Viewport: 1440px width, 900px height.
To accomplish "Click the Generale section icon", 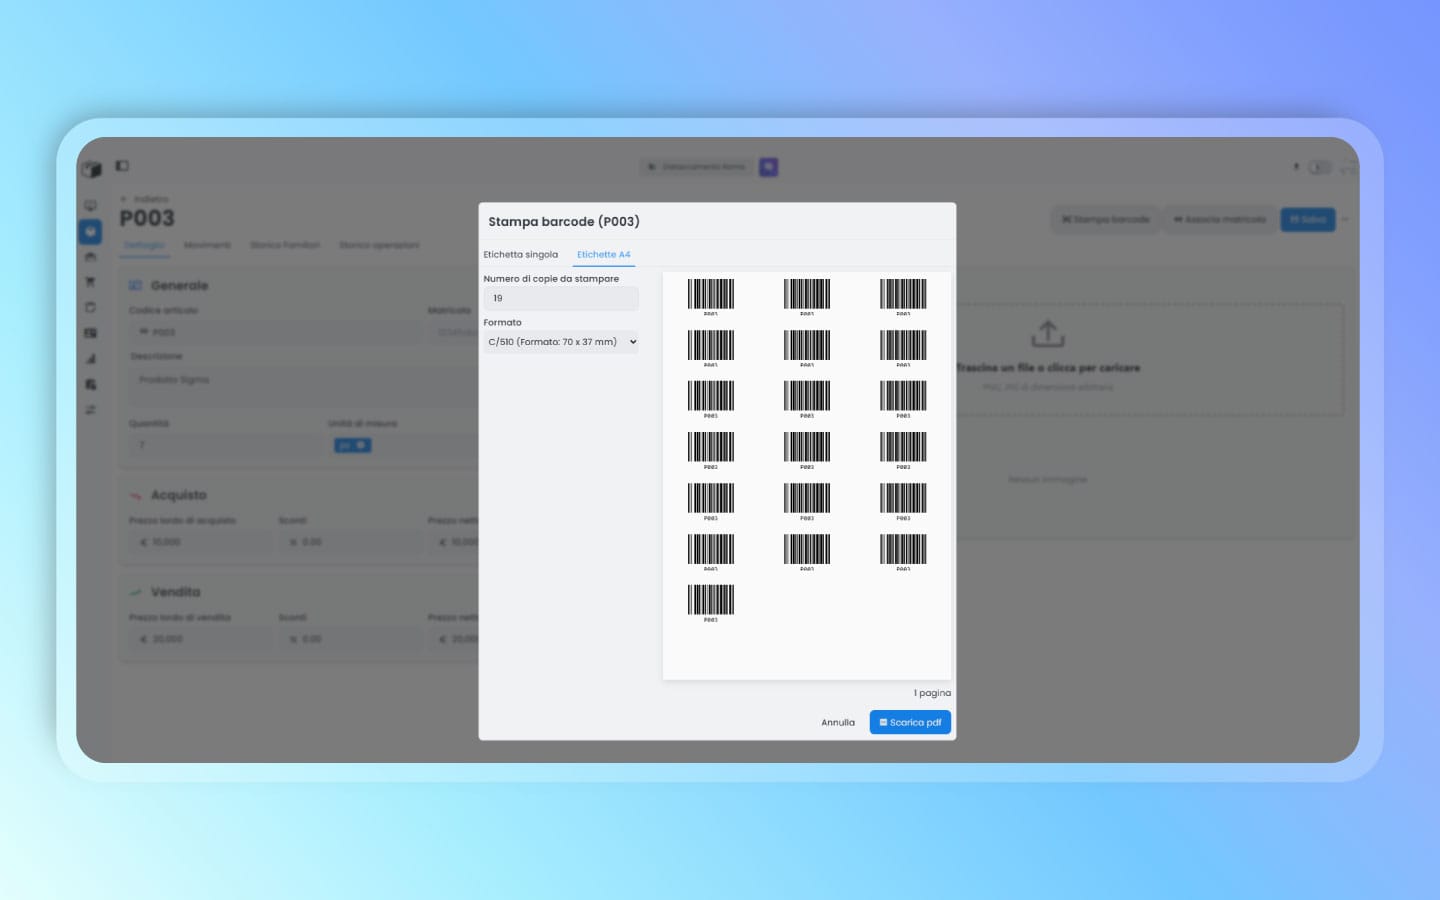I will pyautogui.click(x=135, y=286).
